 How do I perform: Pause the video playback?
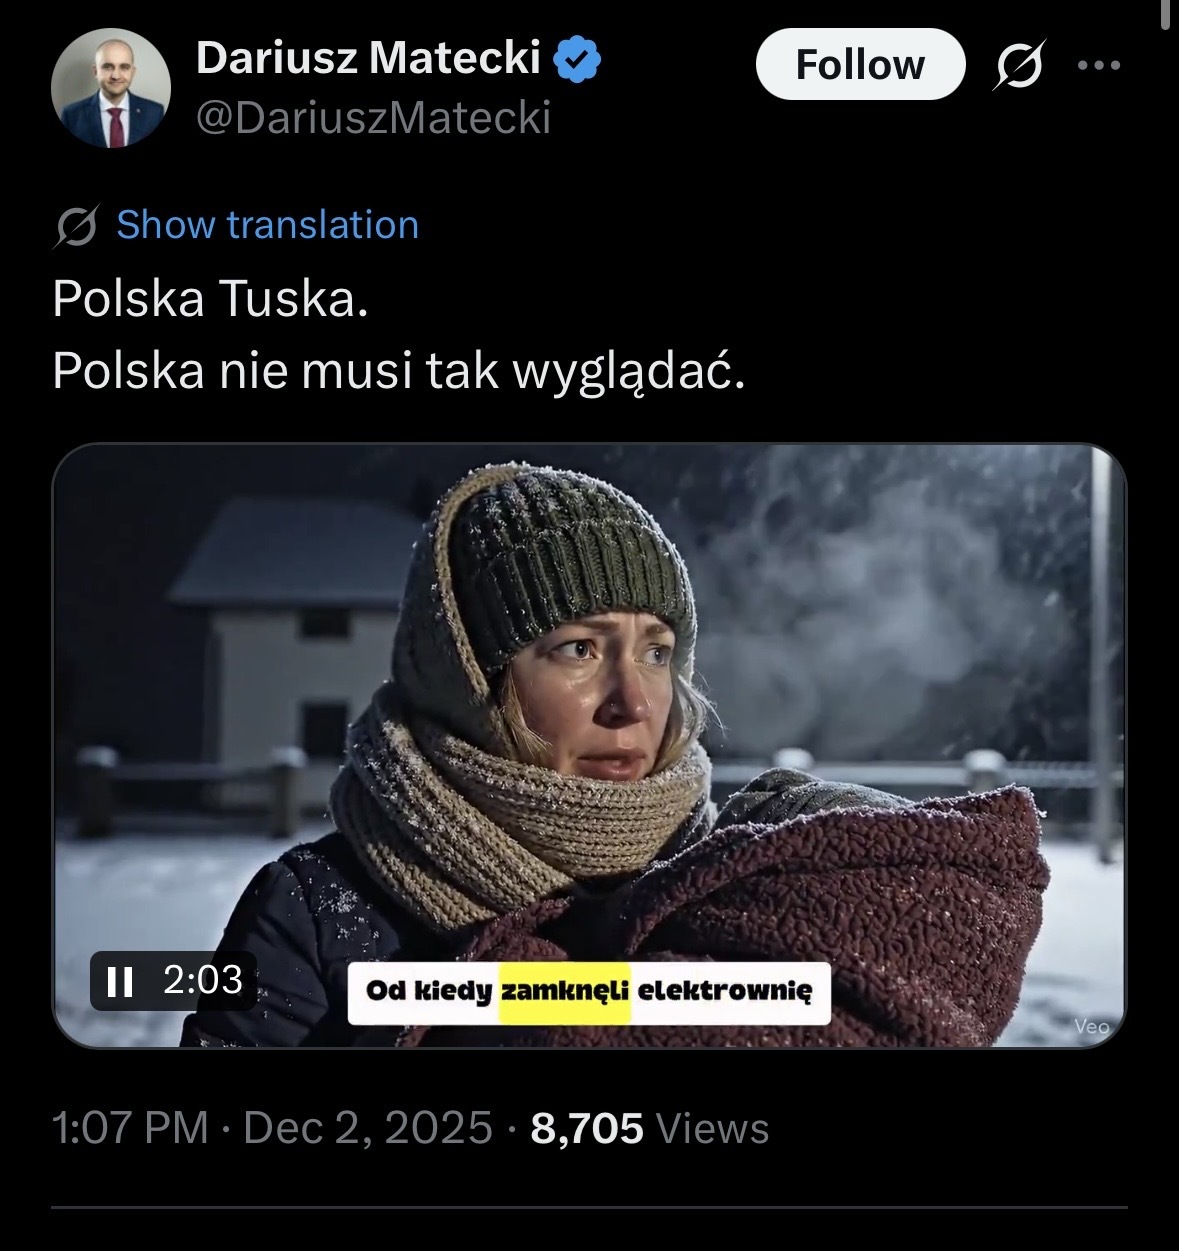(119, 981)
